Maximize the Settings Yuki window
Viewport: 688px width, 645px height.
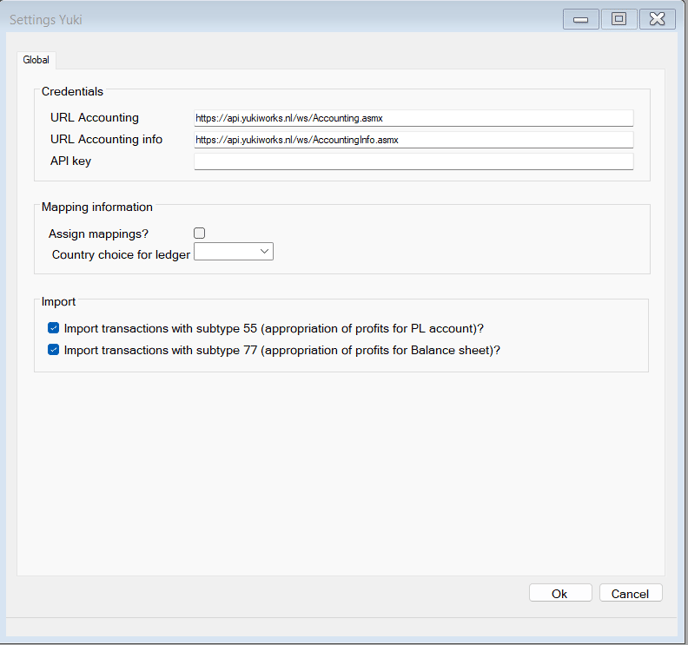pos(619,19)
